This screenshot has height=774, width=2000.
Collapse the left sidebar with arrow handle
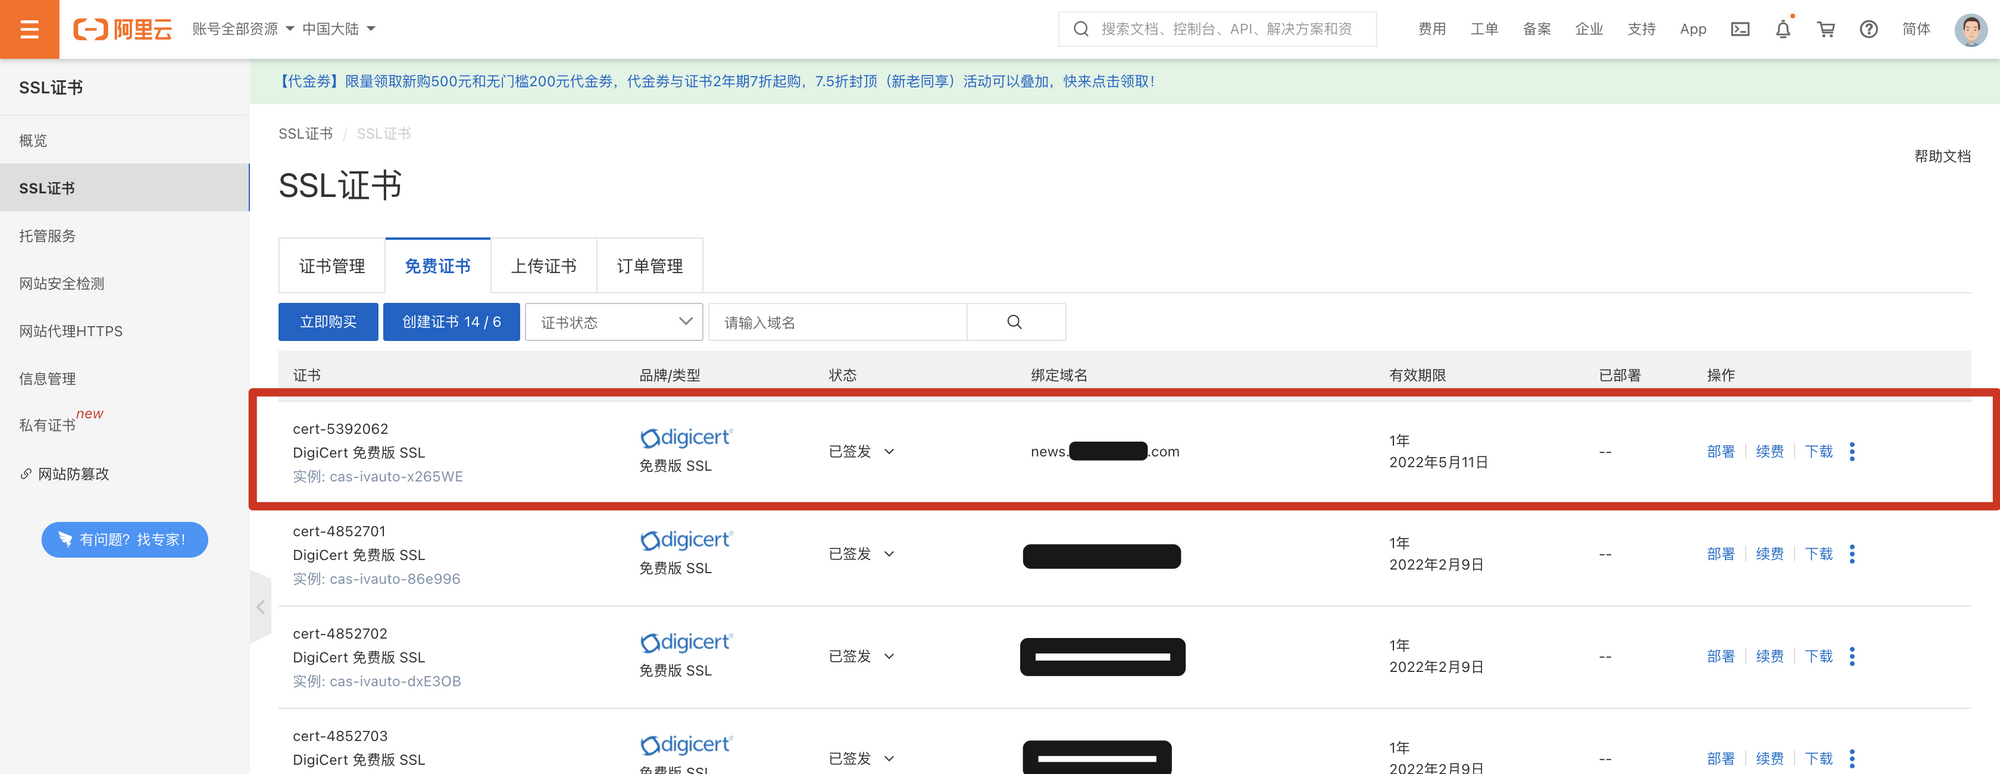tap(260, 607)
